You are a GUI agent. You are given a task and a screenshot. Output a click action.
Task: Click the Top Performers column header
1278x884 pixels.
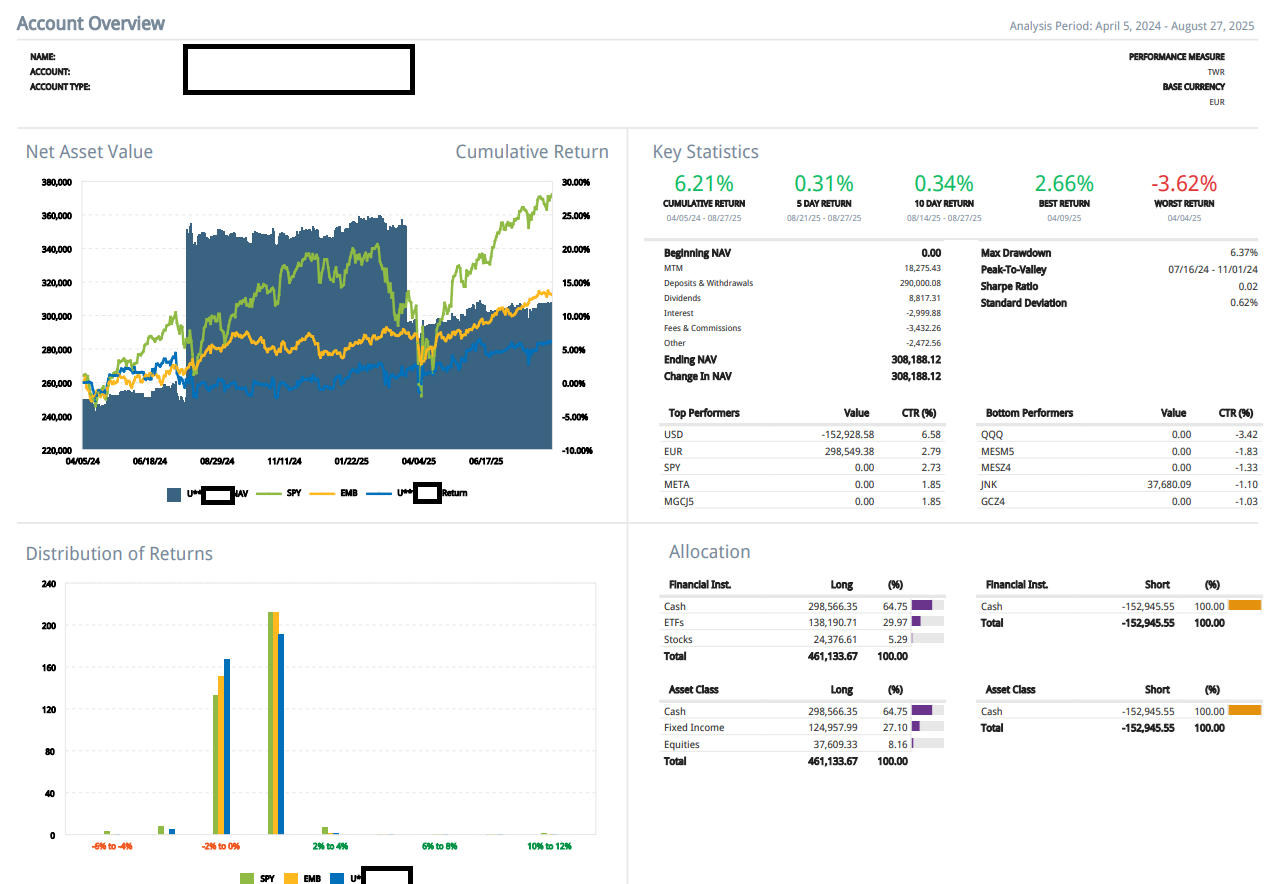click(704, 413)
